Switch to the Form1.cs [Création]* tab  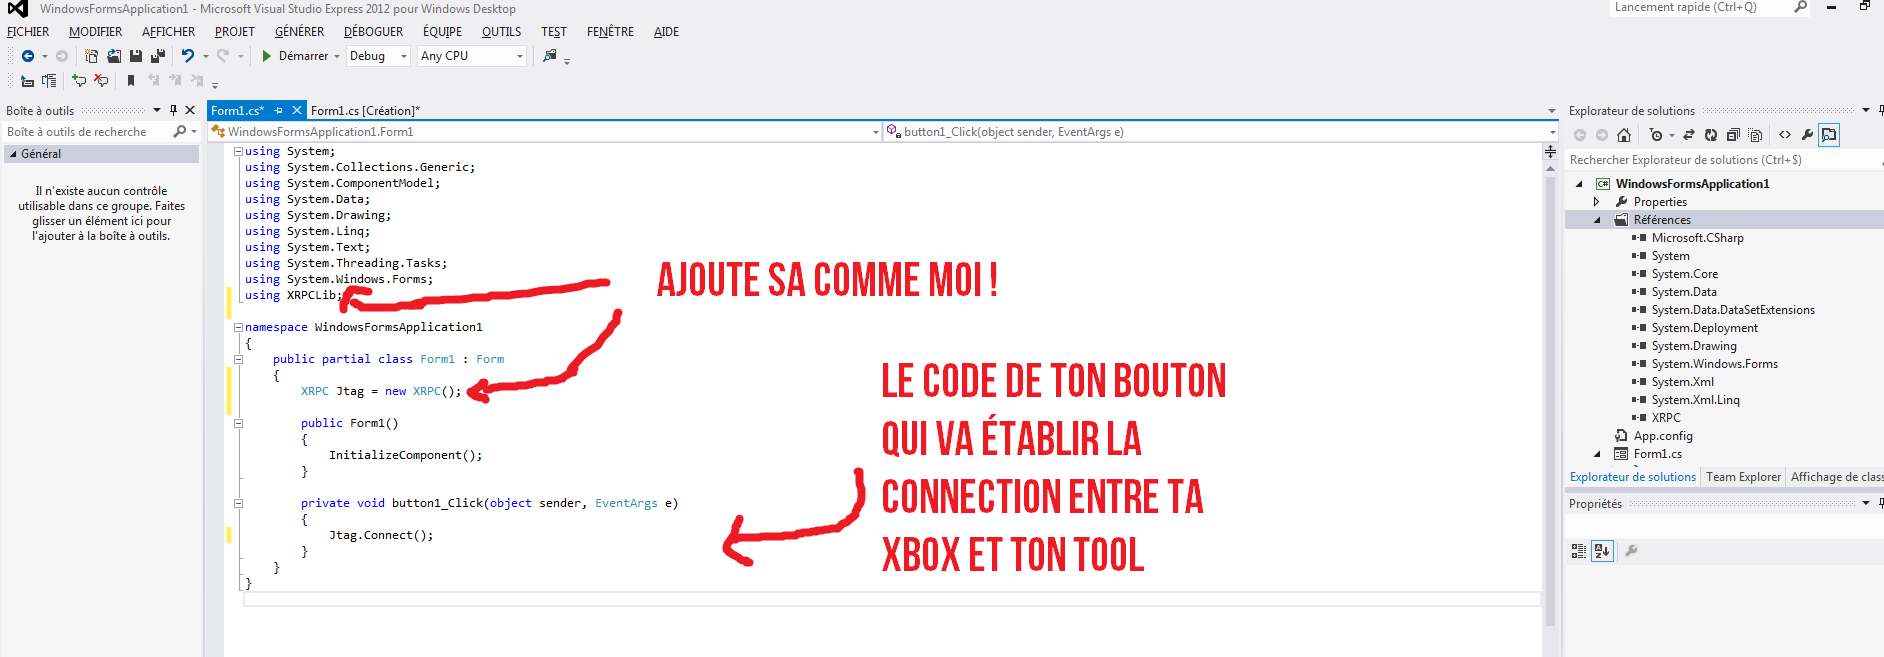[365, 110]
